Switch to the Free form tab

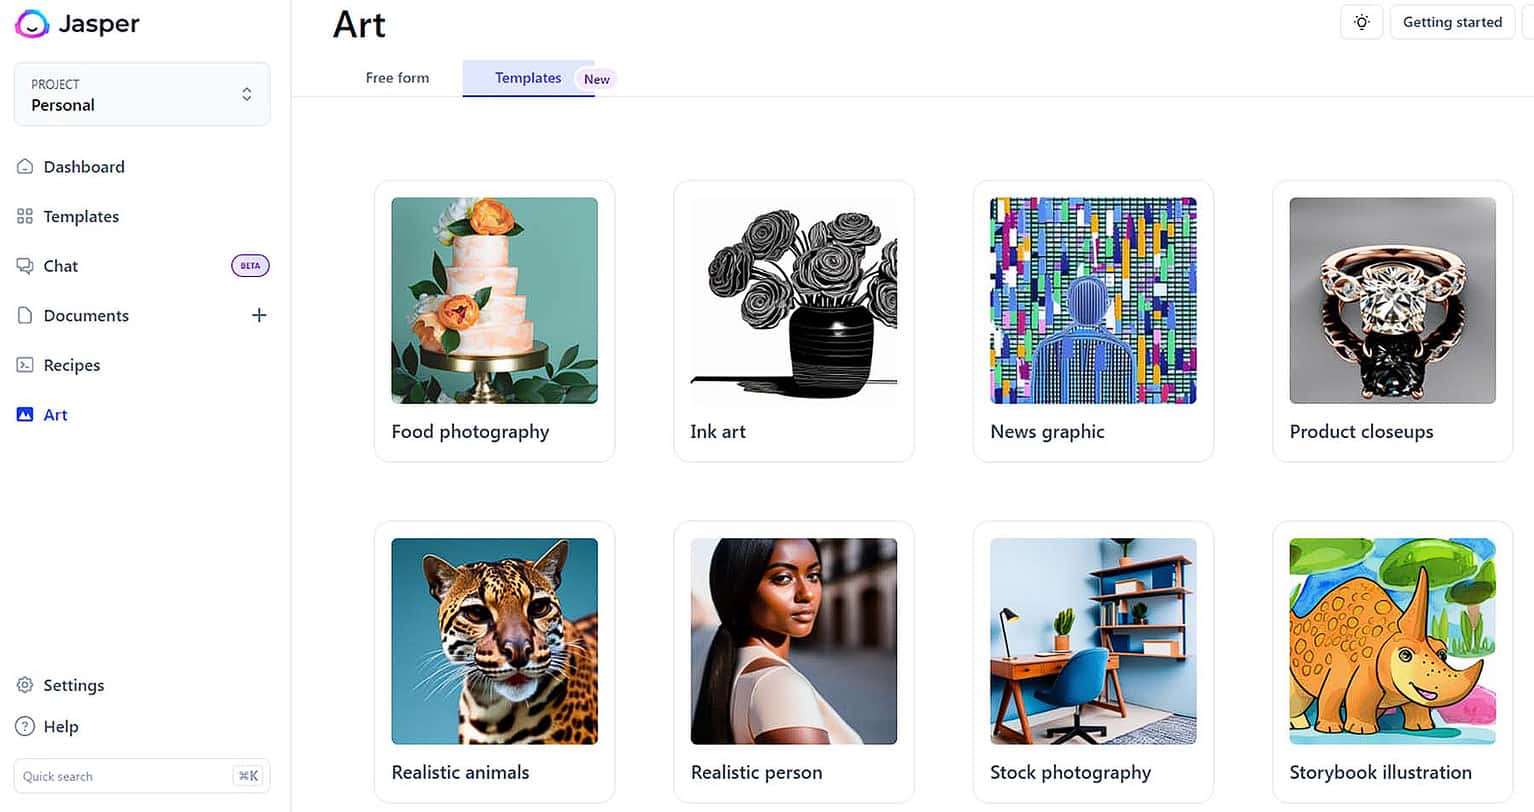point(397,77)
